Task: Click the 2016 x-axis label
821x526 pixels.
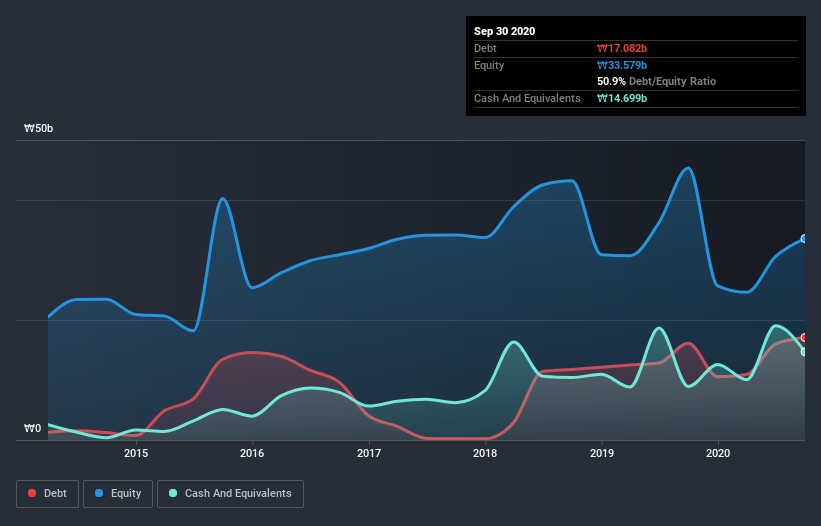Action: click(252, 453)
